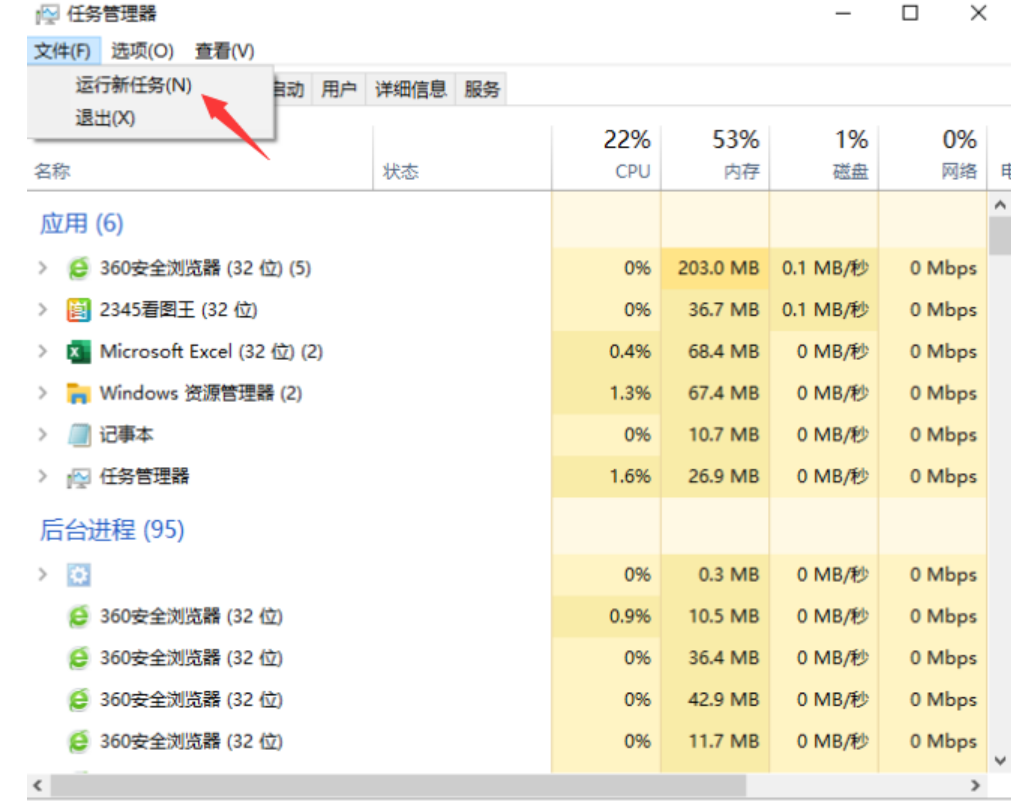
Task: Click the Windows 资源管理器 folder icon
Action: click(x=78, y=393)
